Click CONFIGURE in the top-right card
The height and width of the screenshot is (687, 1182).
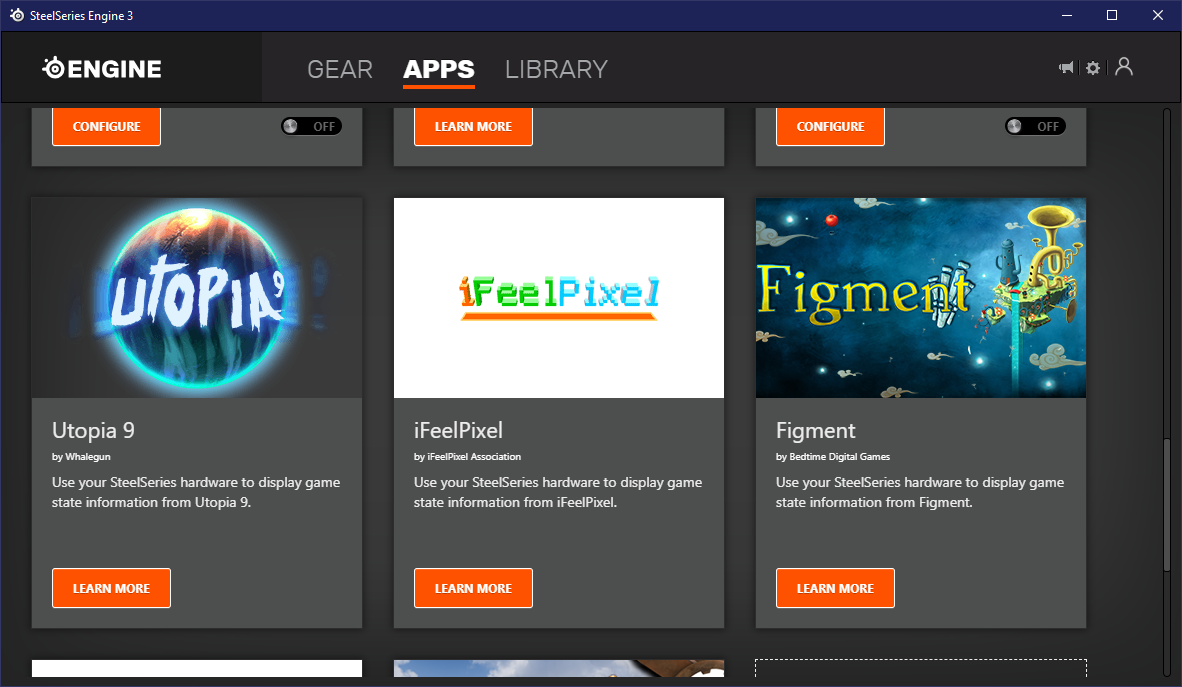point(830,126)
